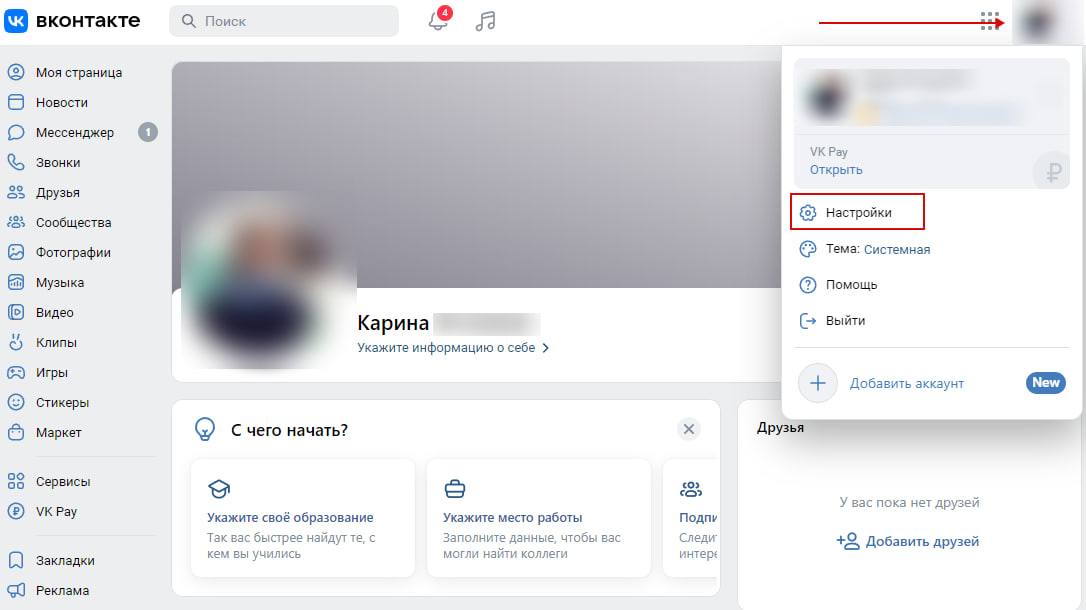Click the Тема palette icon
1086x610 pixels.
coord(808,249)
